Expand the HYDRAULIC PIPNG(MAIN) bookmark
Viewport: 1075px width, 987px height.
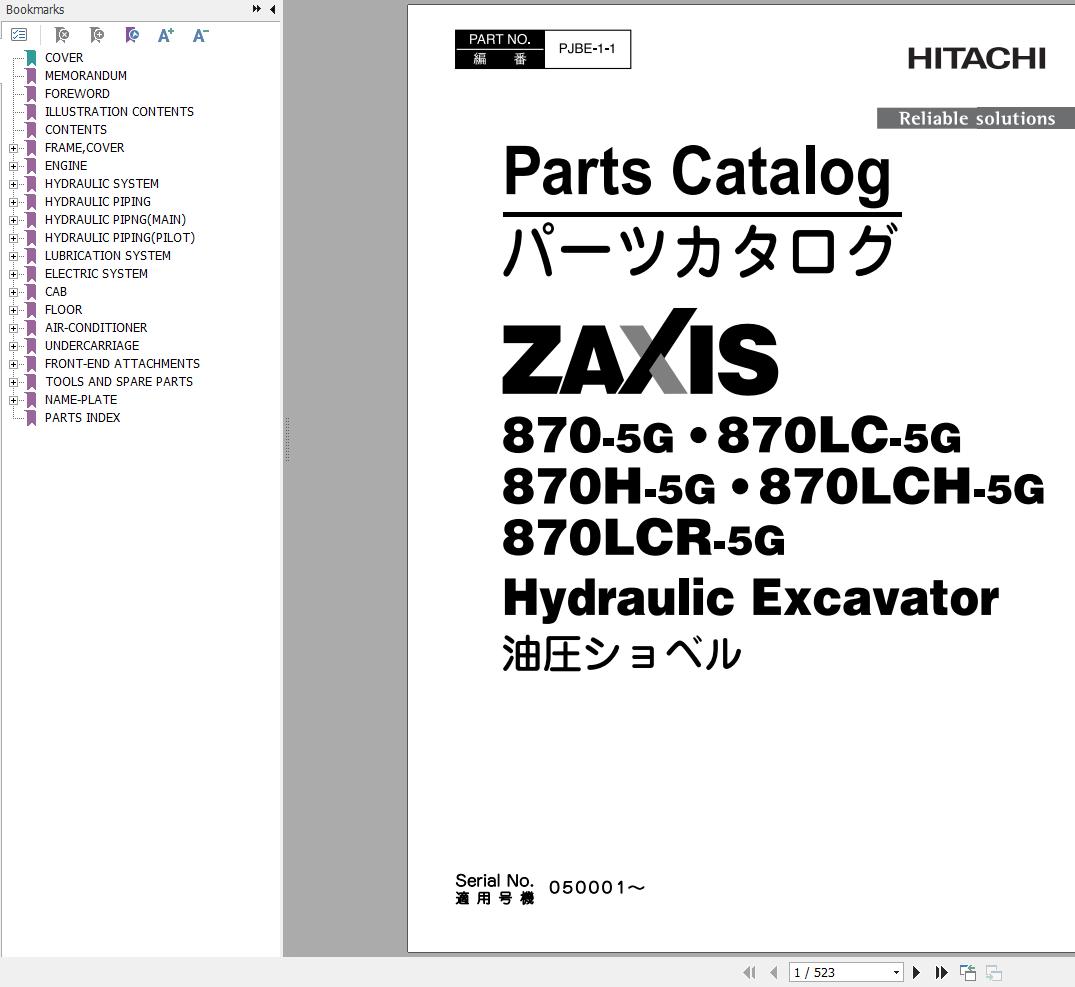[13, 220]
